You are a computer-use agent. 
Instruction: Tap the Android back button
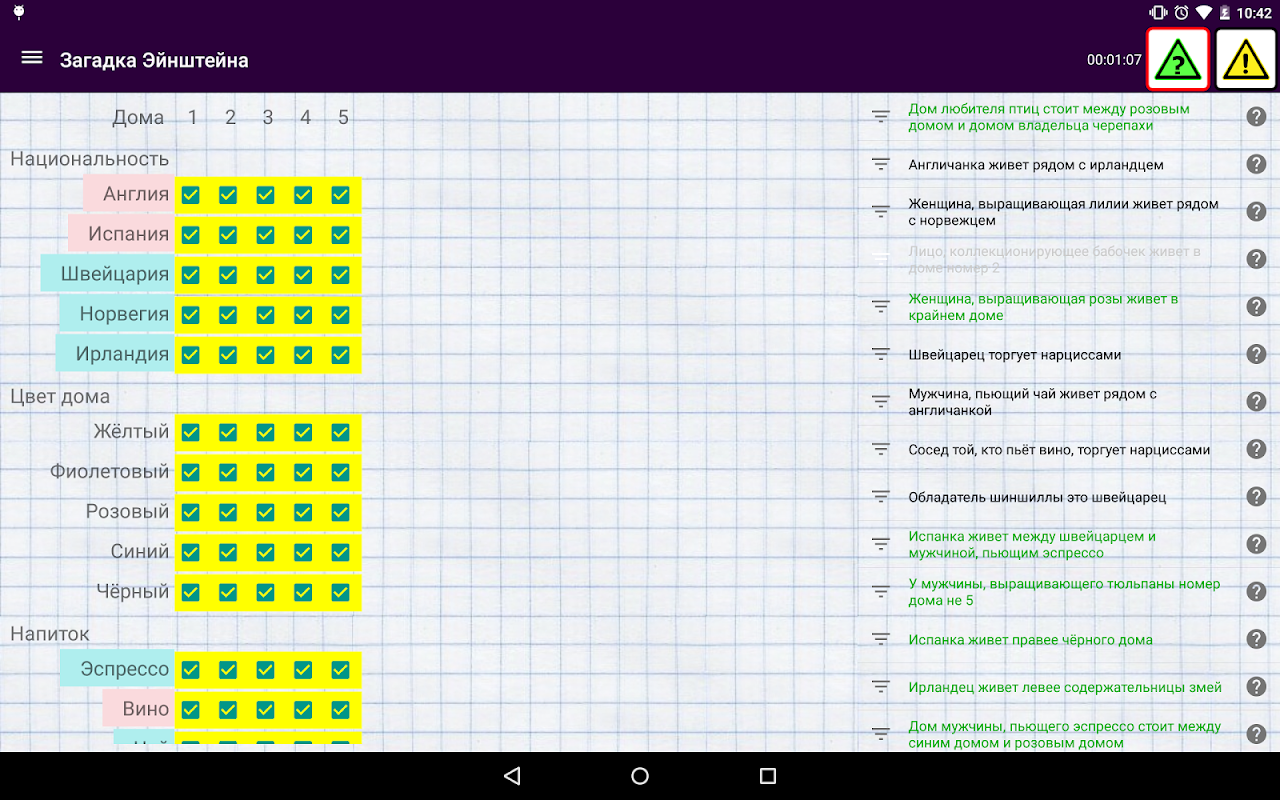512,776
